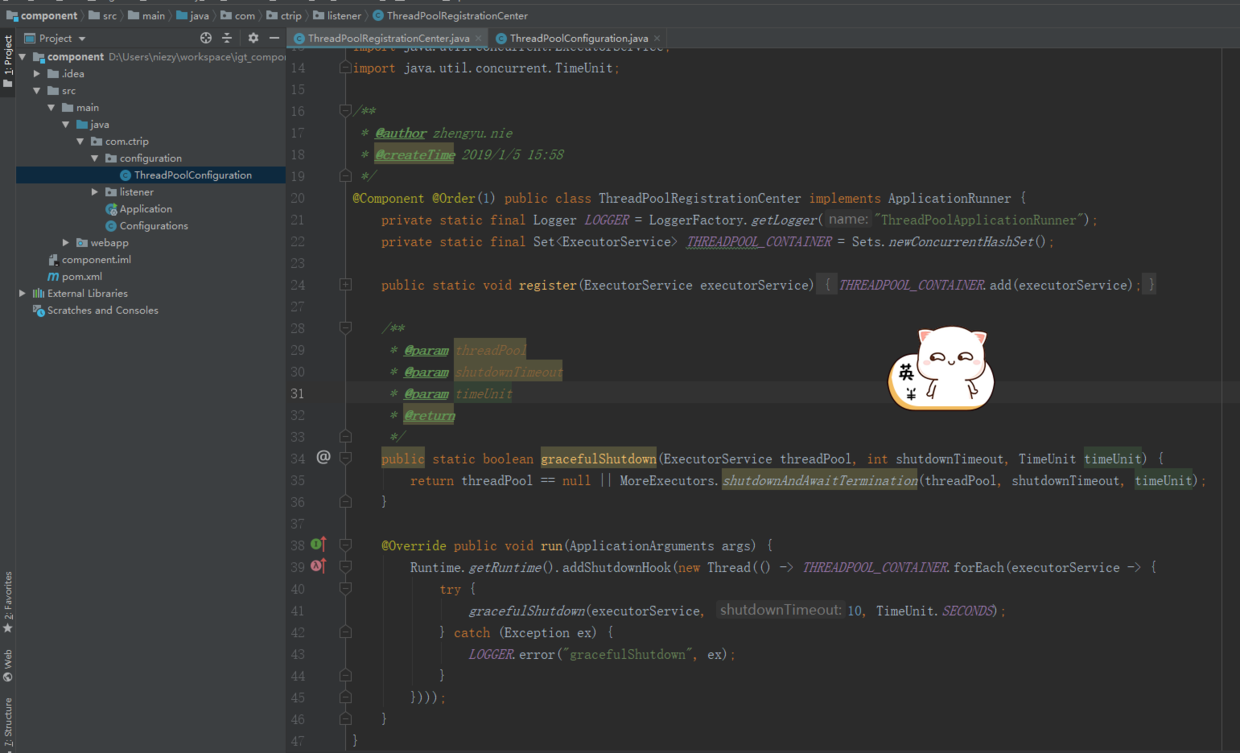This screenshot has height=753, width=1240.
Task: Click the listener breadcrumb in navigation bar
Action: pos(337,16)
